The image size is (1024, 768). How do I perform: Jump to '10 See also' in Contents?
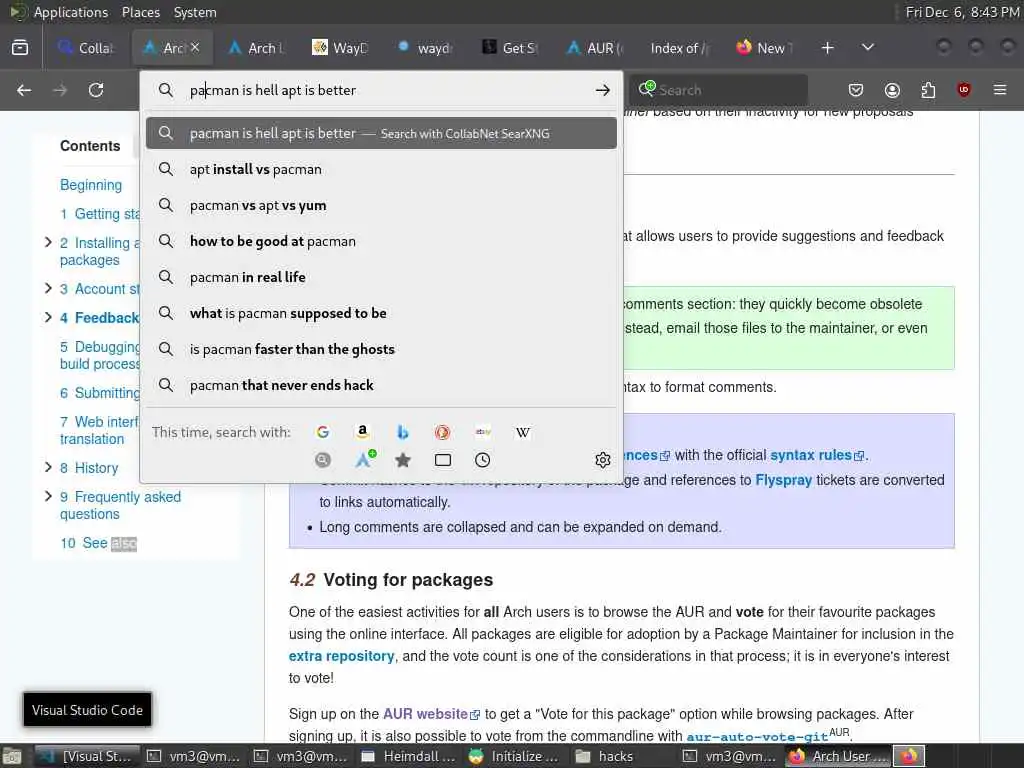99,543
